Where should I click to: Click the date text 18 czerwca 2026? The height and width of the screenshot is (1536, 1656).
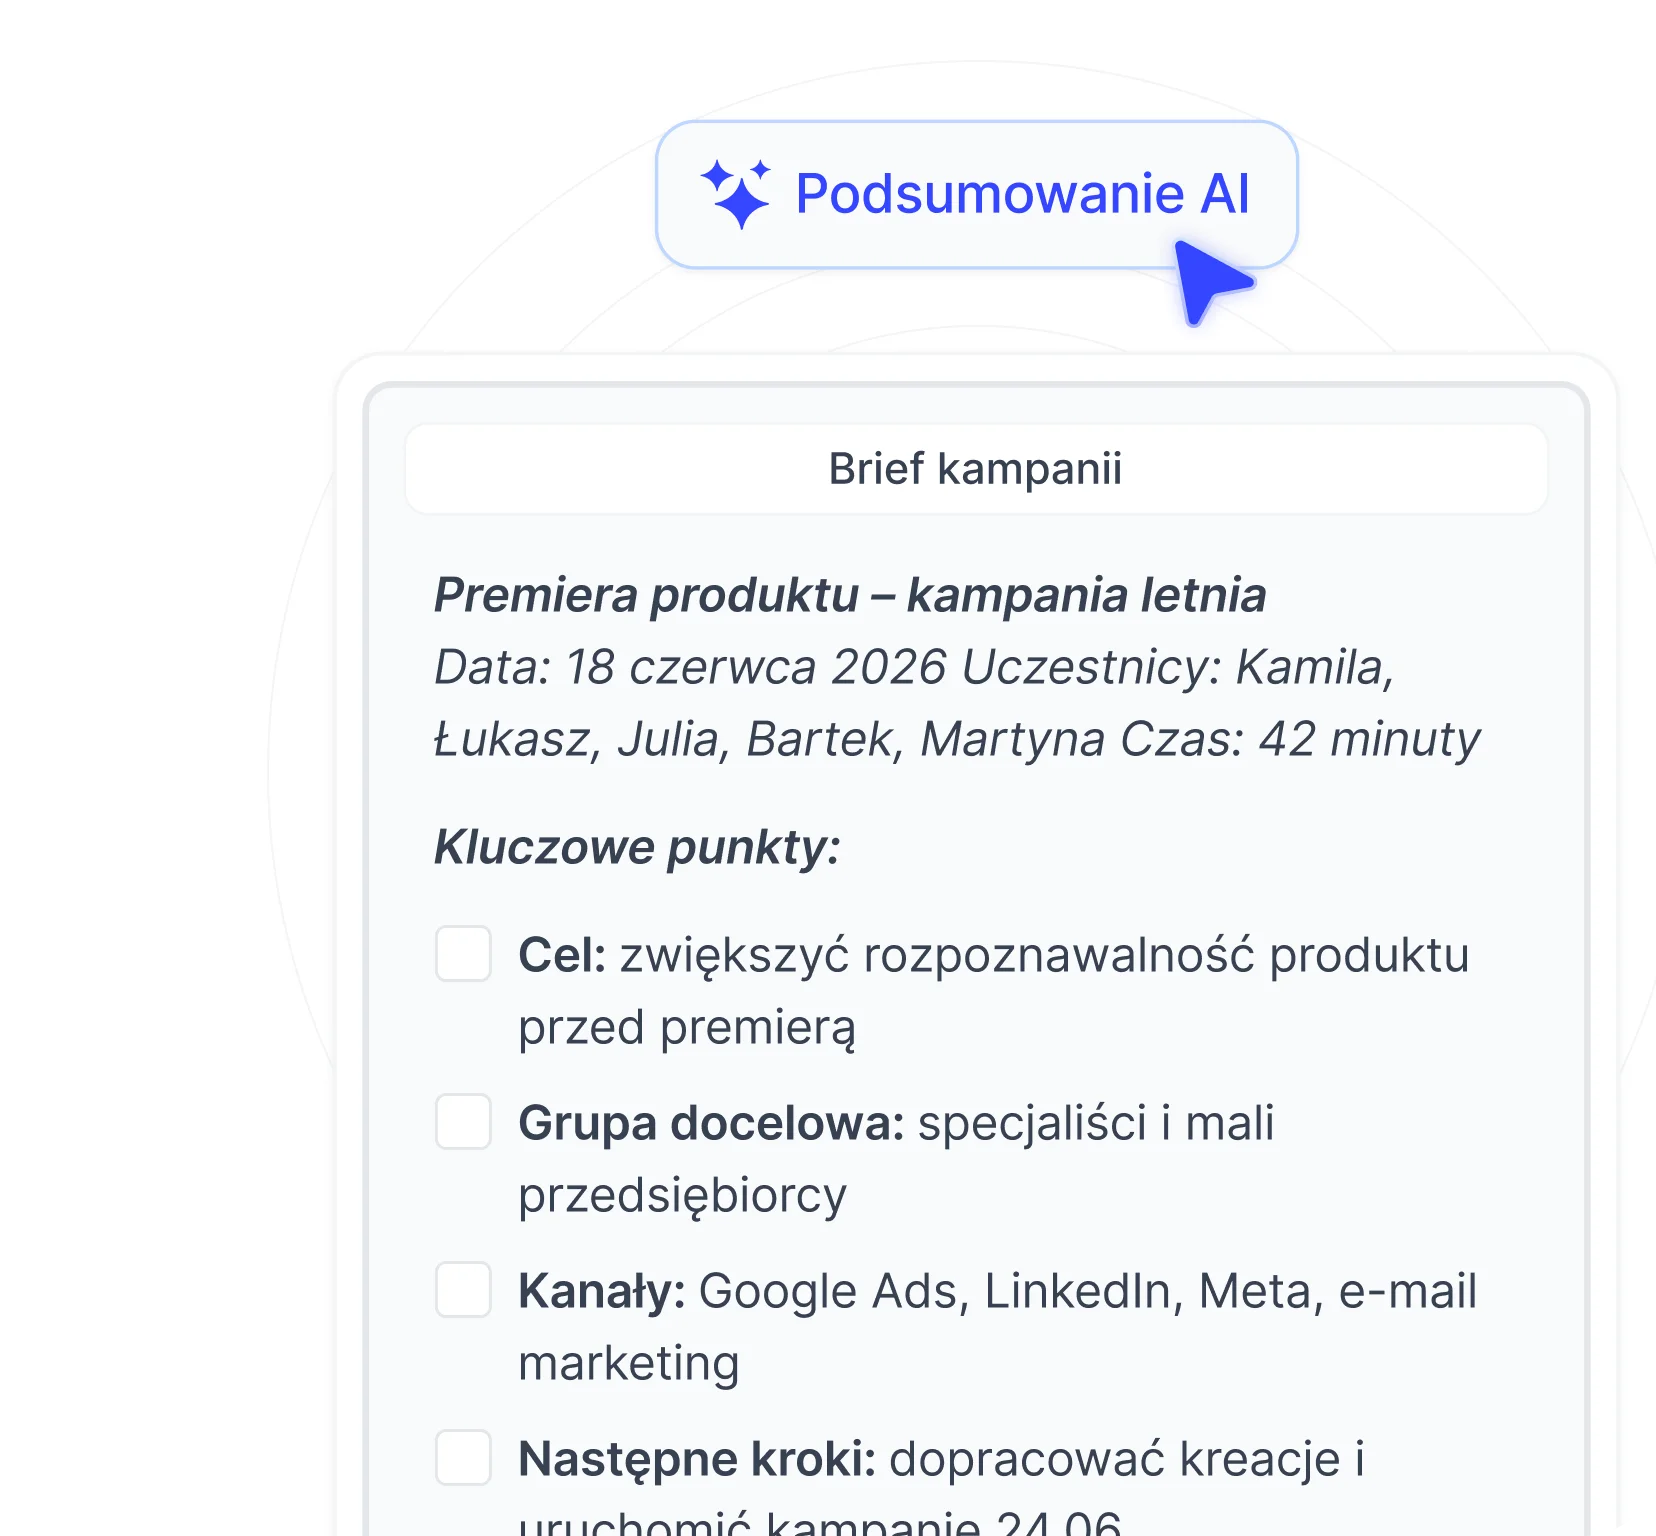point(756,667)
